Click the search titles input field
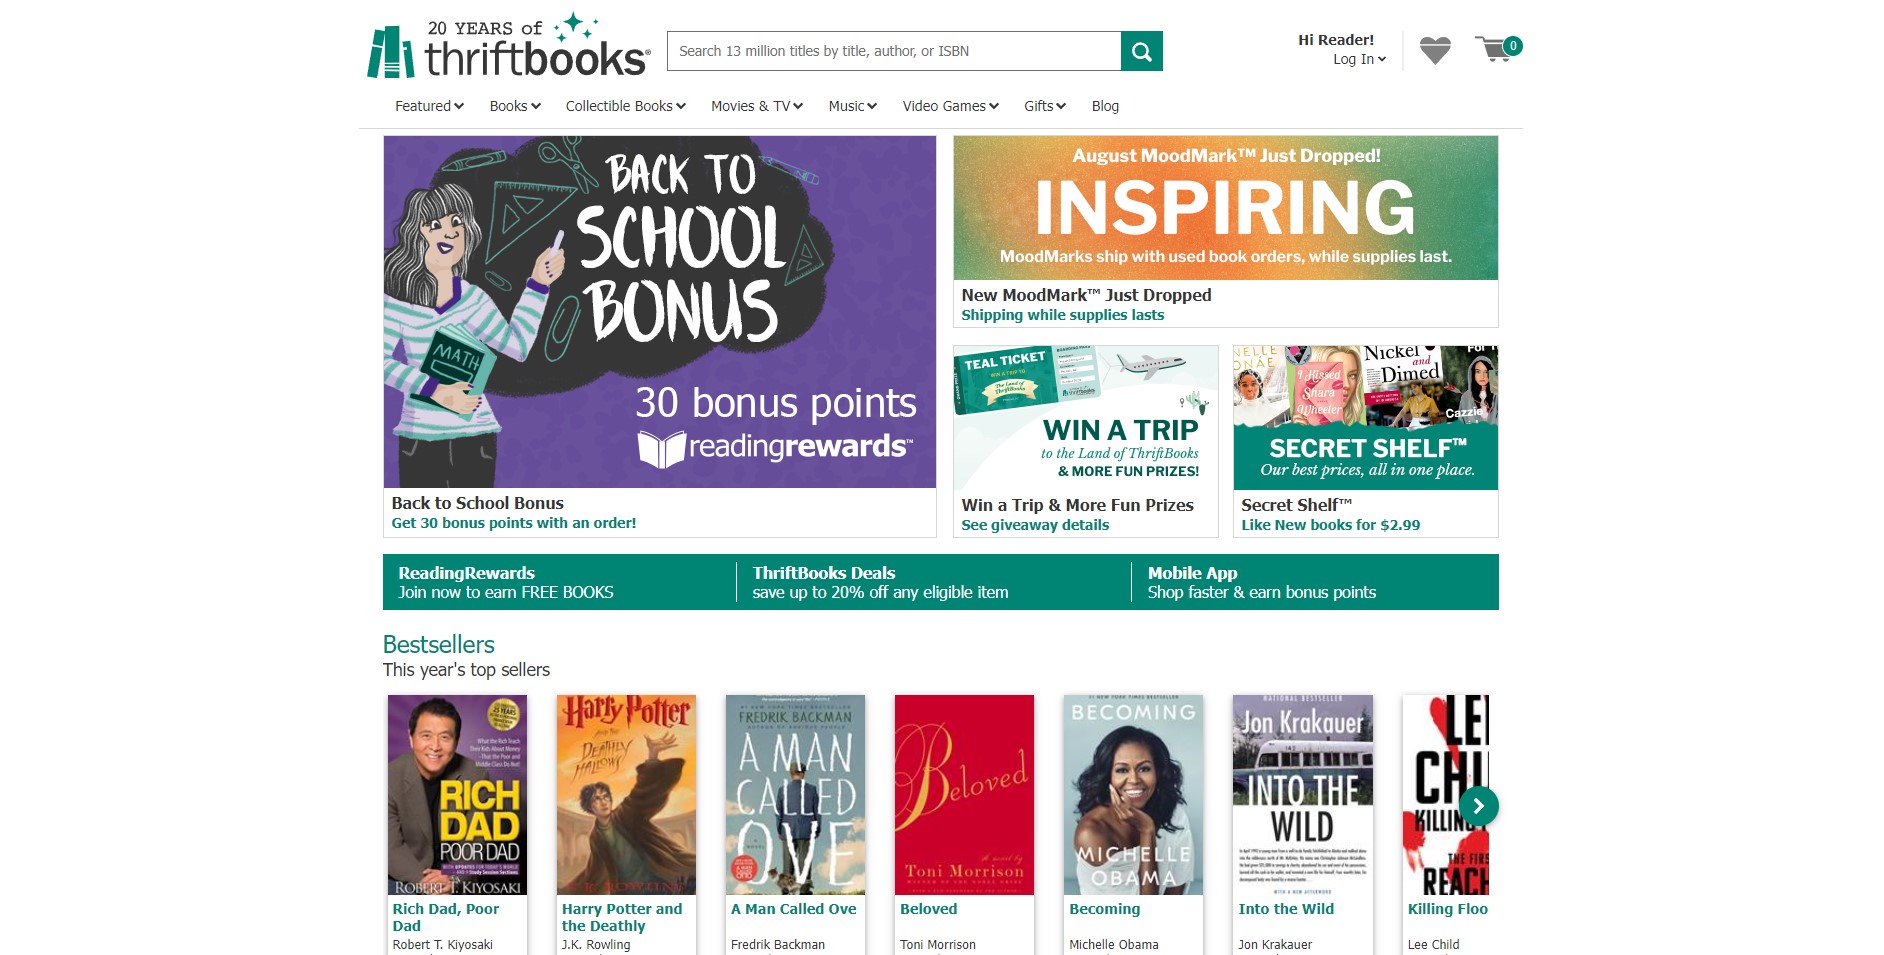The height and width of the screenshot is (955, 1884). tap(894, 51)
